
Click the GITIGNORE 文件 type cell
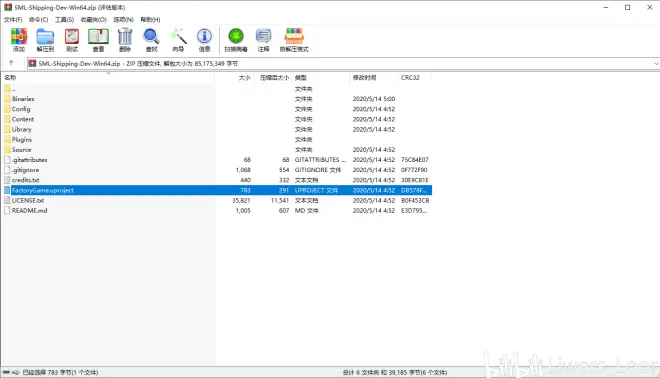point(318,170)
